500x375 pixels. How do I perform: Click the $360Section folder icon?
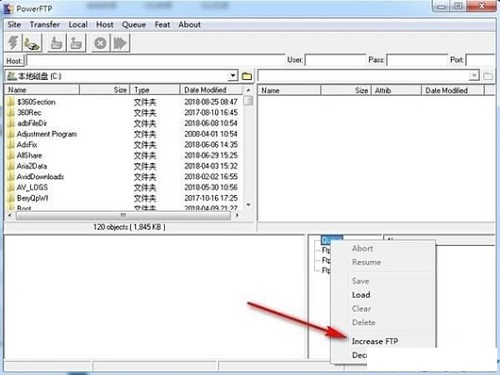coord(11,102)
